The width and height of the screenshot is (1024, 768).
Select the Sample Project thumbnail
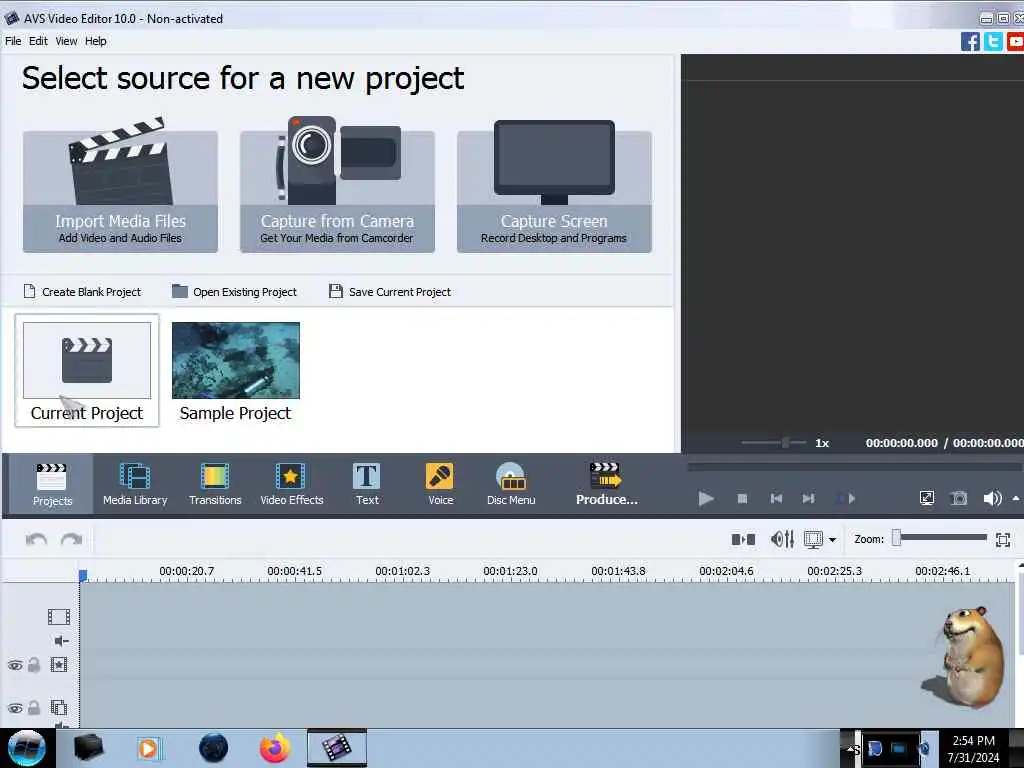point(236,370)
